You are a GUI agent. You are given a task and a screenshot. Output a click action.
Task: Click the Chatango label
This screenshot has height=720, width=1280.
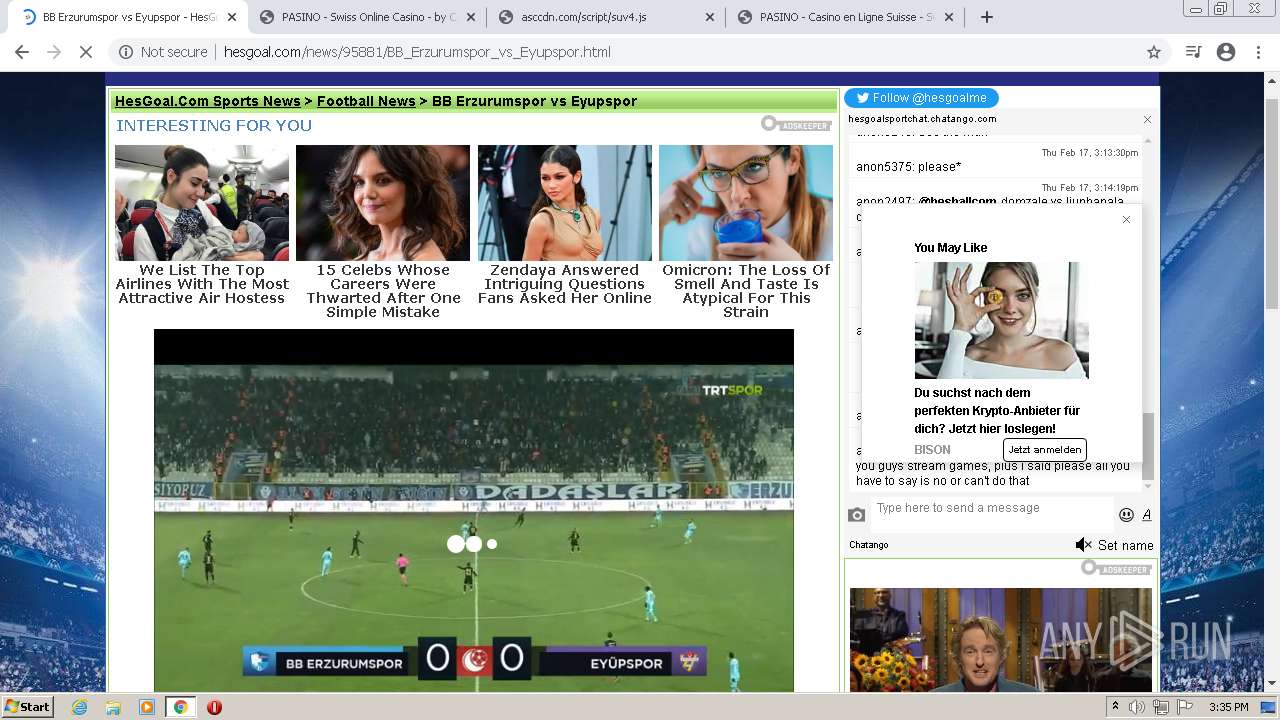point(869,545)
